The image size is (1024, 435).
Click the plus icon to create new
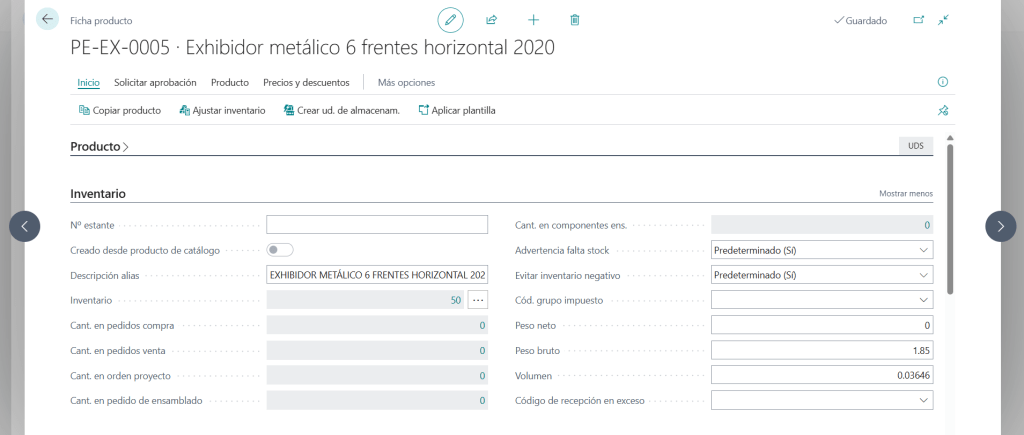[533, 20]
